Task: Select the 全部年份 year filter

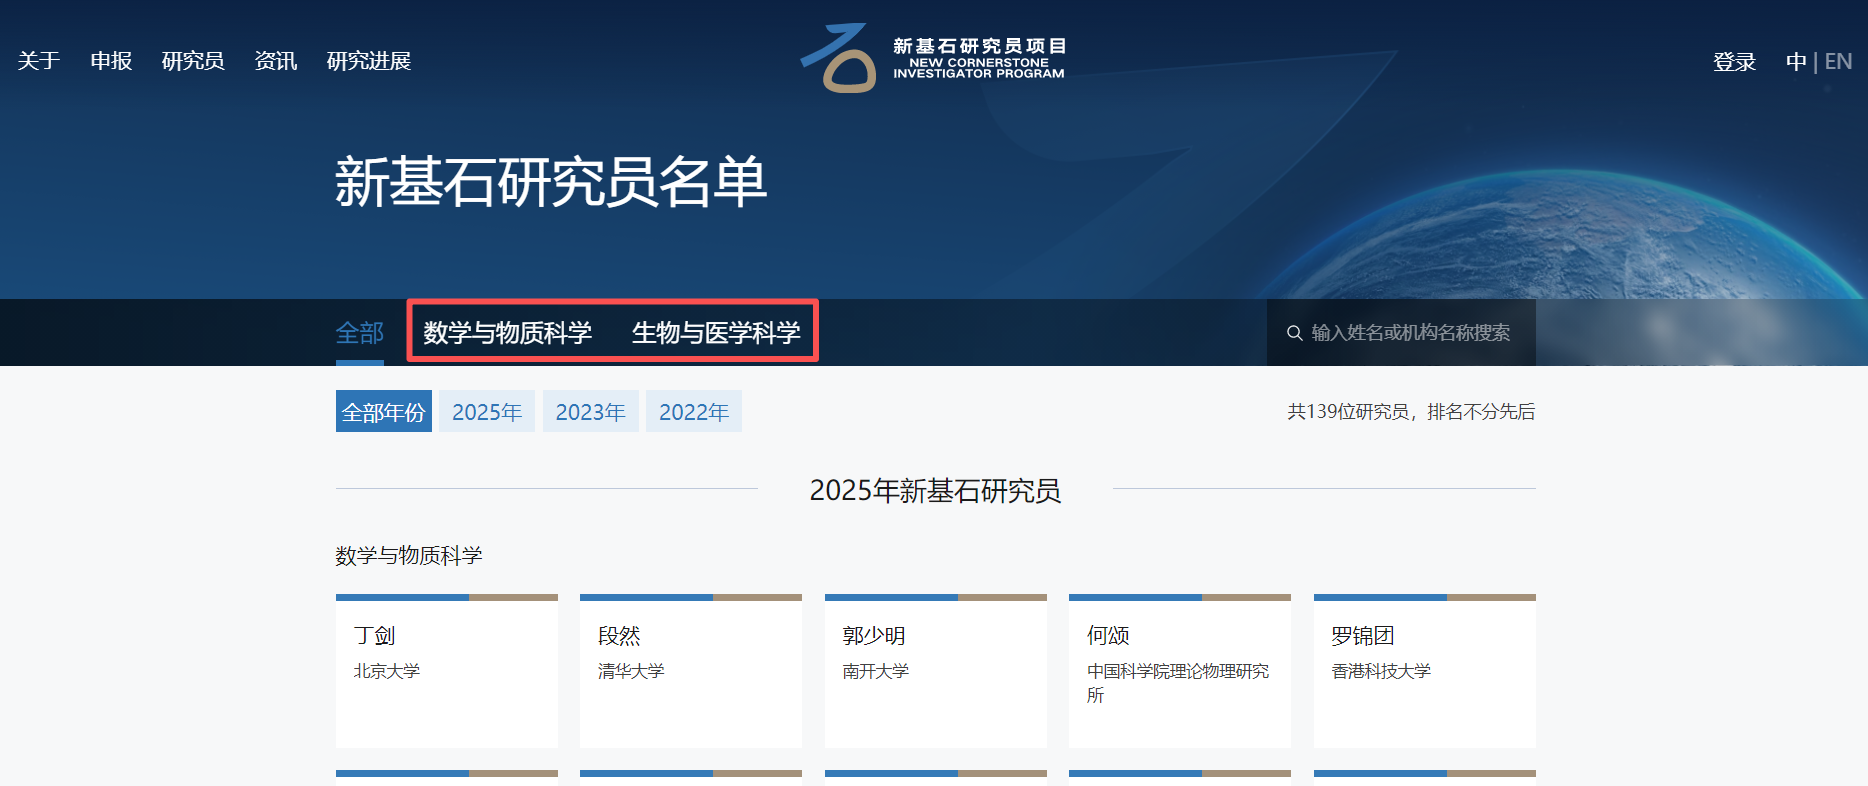Action: [384, 412]
